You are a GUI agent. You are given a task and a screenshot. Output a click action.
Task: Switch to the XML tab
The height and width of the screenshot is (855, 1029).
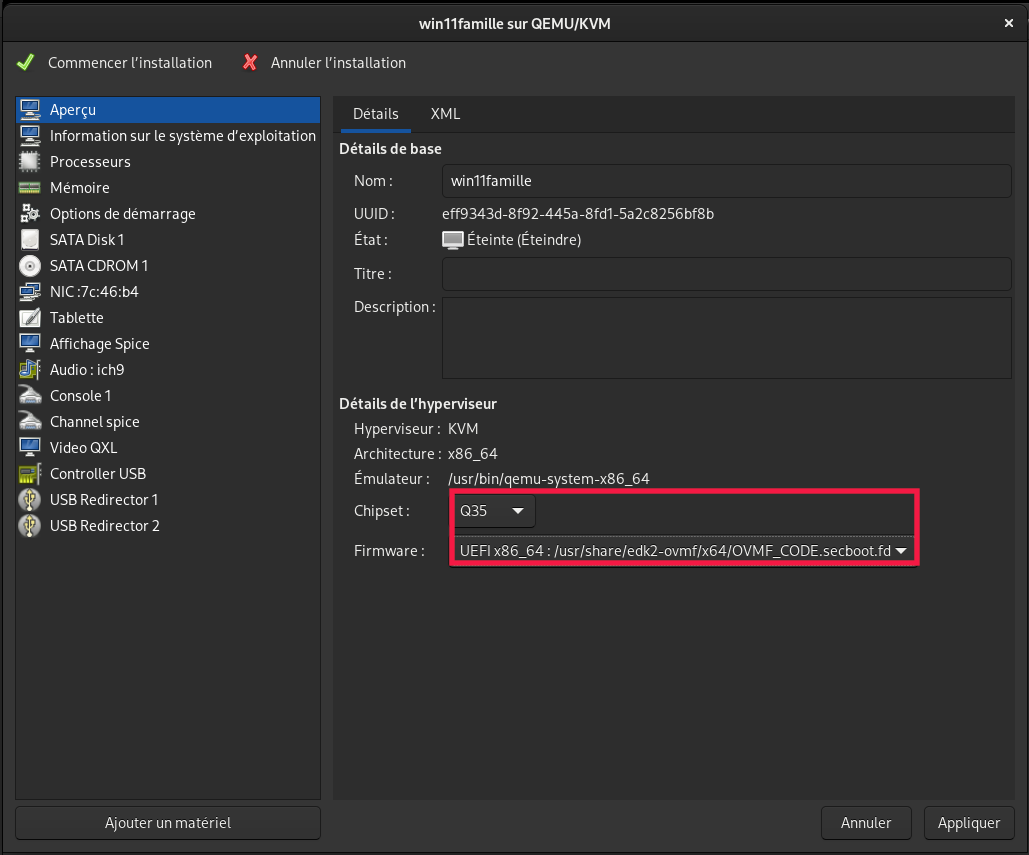pyautogui.click(x=445, y=114)
